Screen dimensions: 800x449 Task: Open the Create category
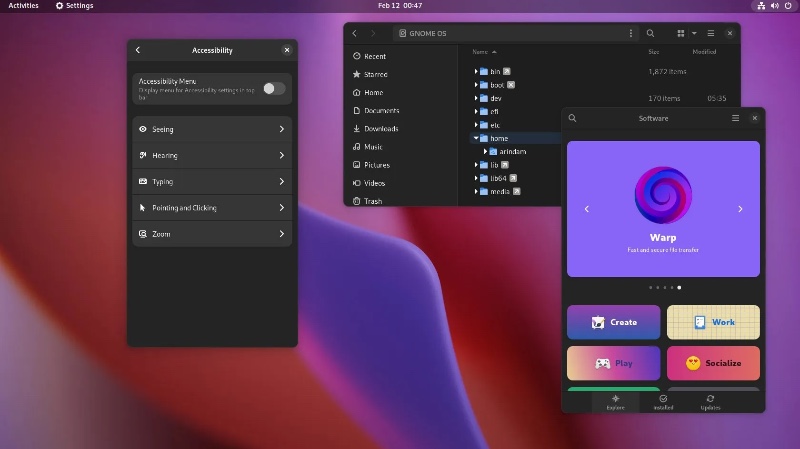click(x=613, y=322)
